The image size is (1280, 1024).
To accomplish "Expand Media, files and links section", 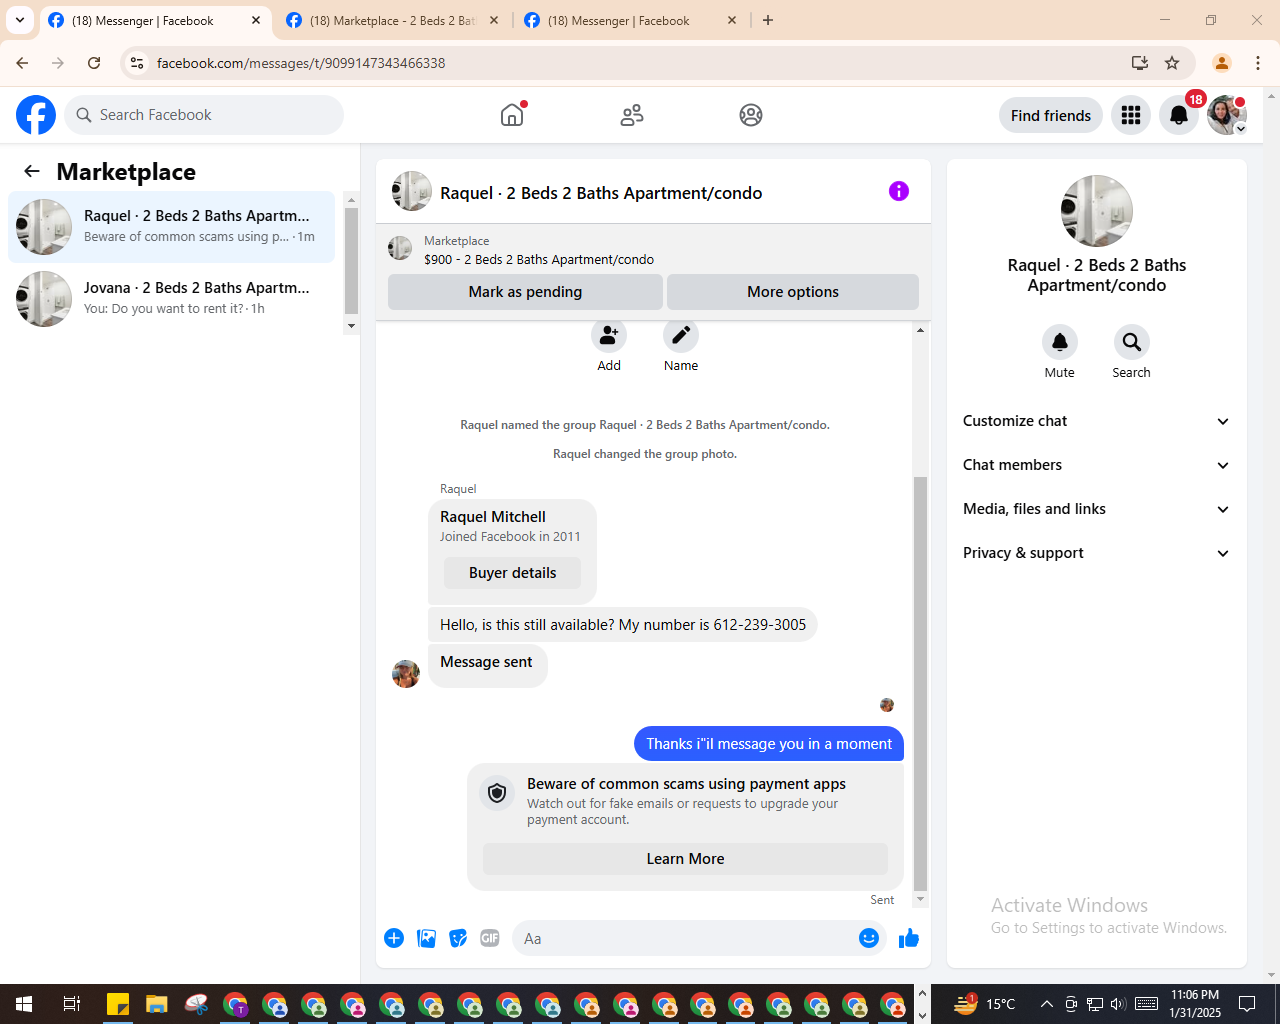I will tap(1097, 509).
